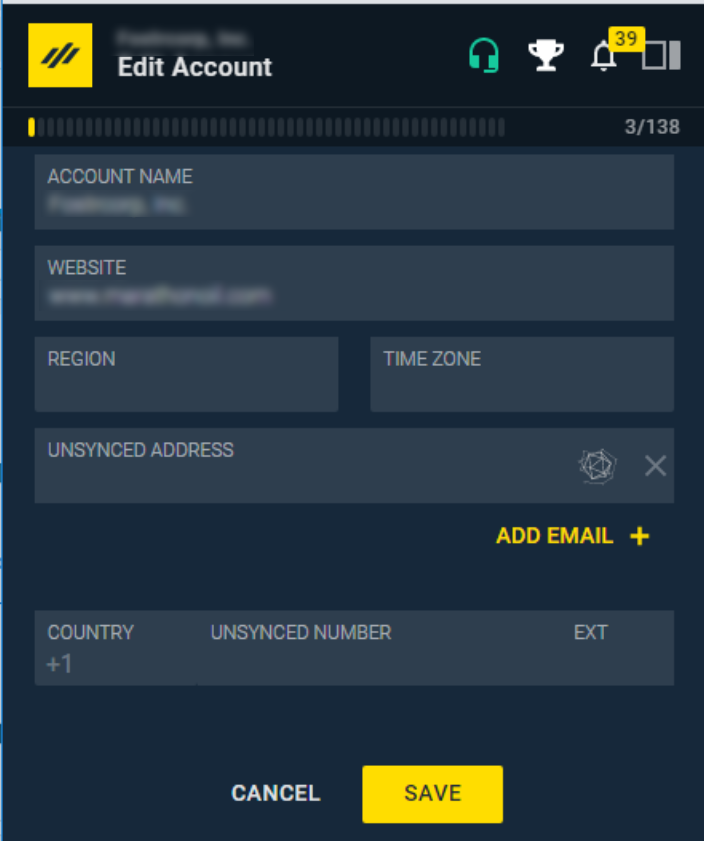This screenshot has height=841, width=704.
Task: Open the Time Zone dropdown field
Action: [522, 374]
